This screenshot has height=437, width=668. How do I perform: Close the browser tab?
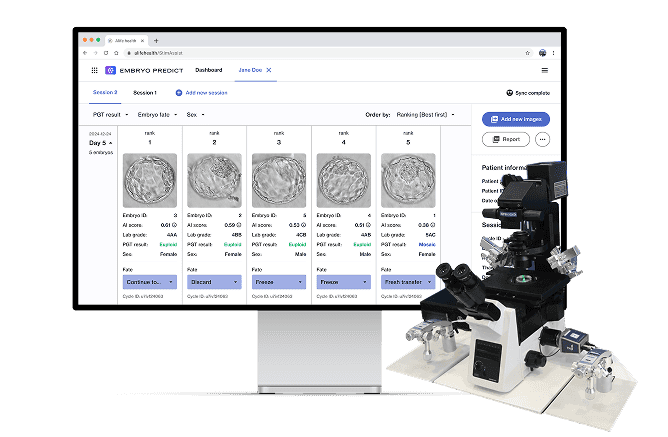click(x=142, y=41)
